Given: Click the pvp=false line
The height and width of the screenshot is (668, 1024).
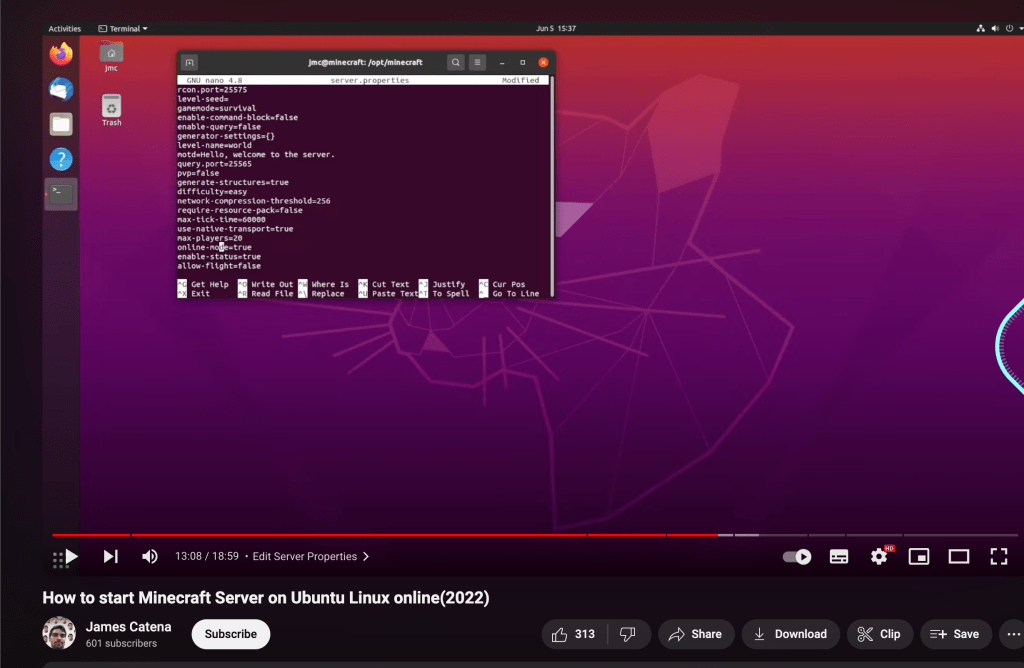Looking at the screenshot, I should coord(198,173).
